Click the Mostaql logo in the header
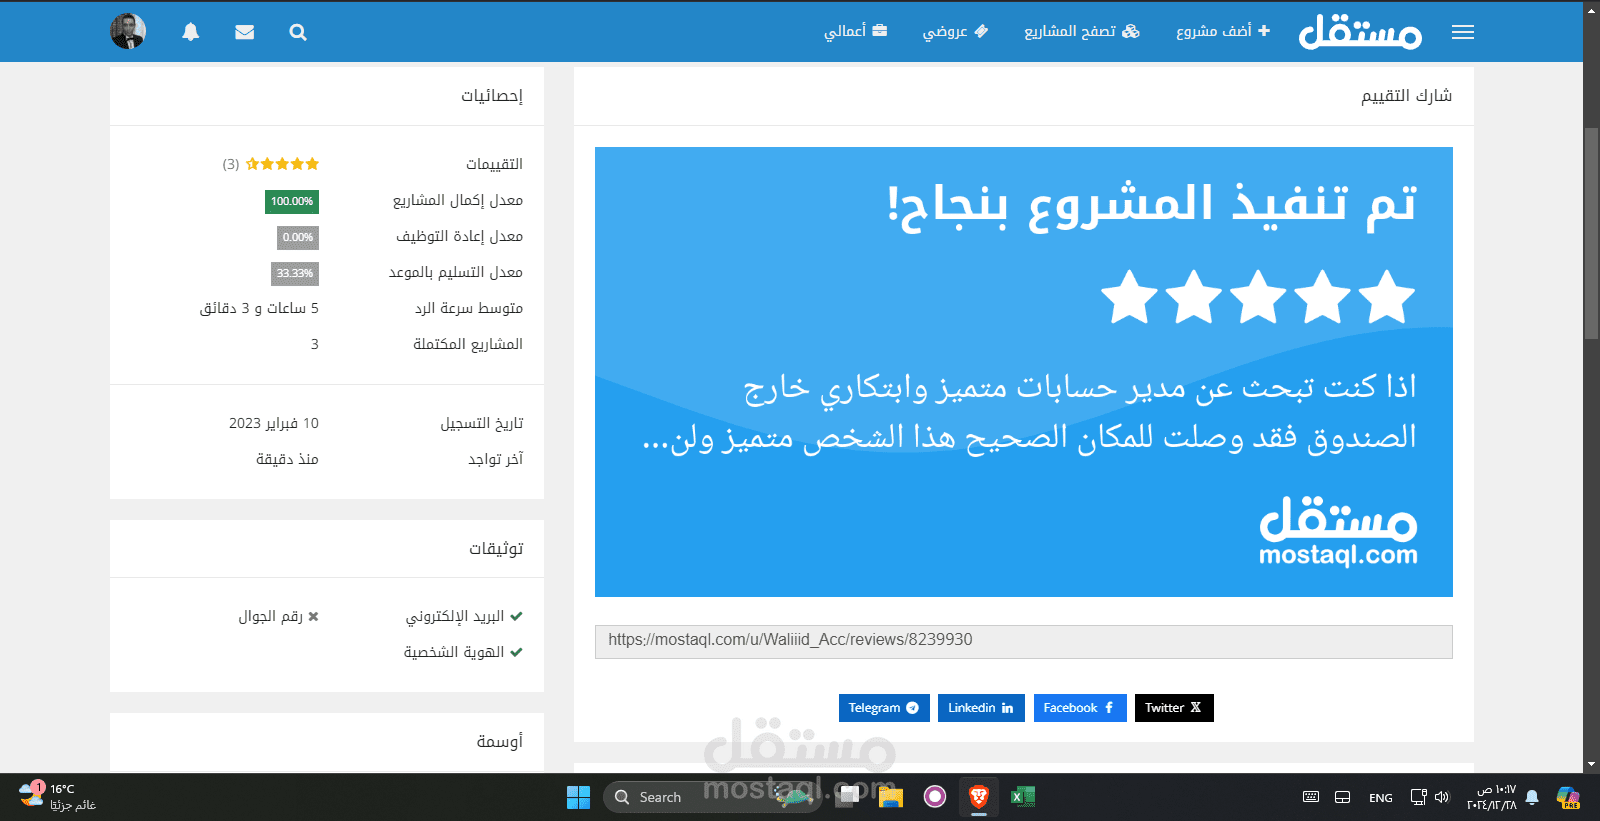Viewport: 1600px width, 821px height. [1360, 32]
